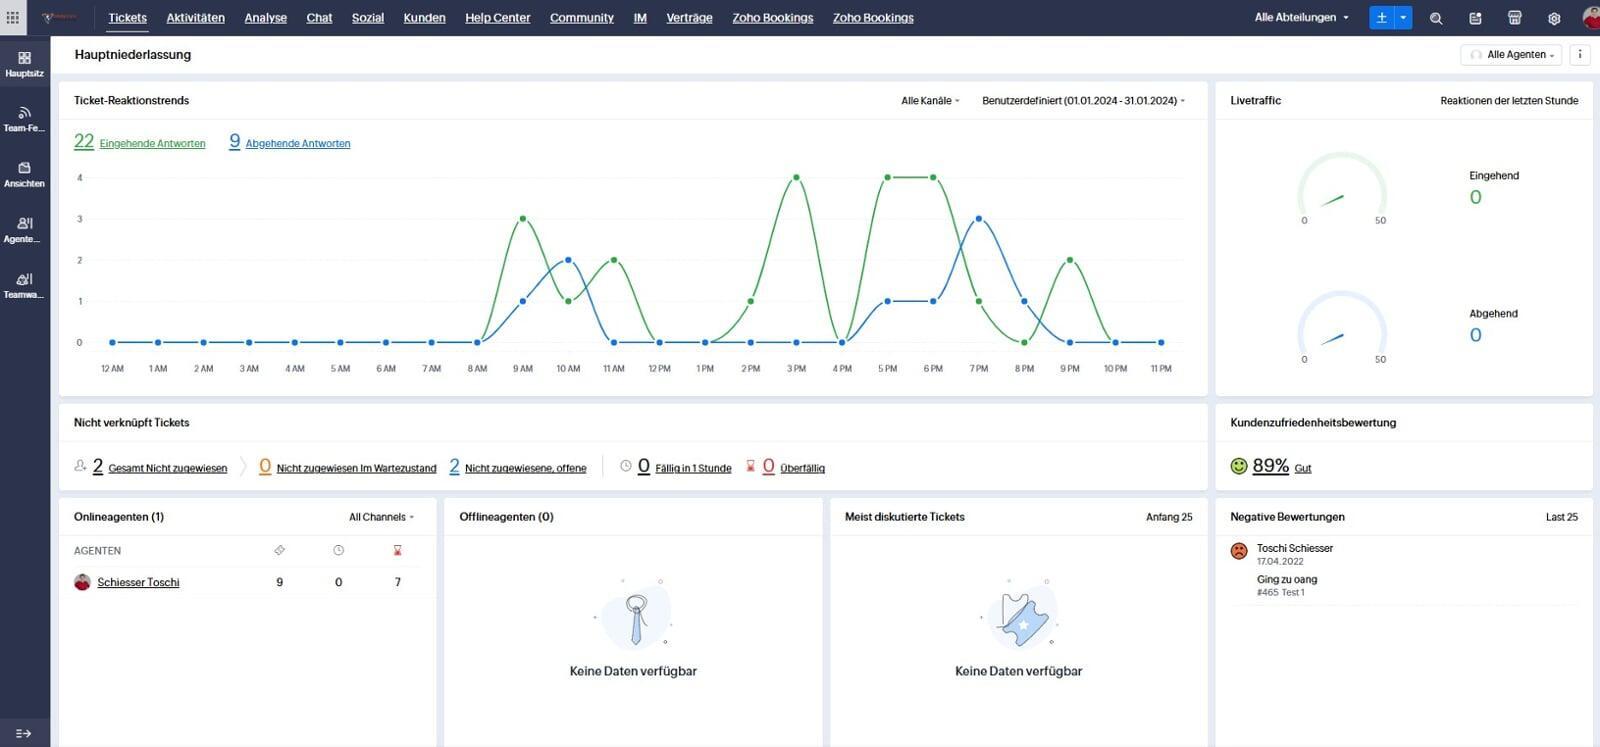The image size is (1600, 747).
Task: Go to the Kunden tab
Action: [424, 18]
